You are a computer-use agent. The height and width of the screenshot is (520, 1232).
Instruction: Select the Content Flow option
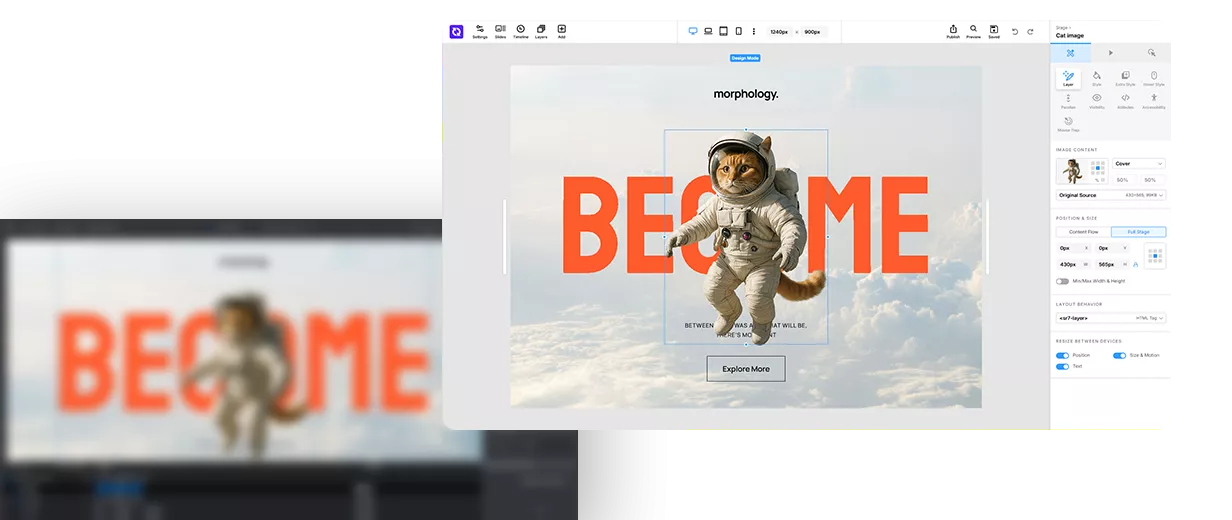click(1083, 231)
